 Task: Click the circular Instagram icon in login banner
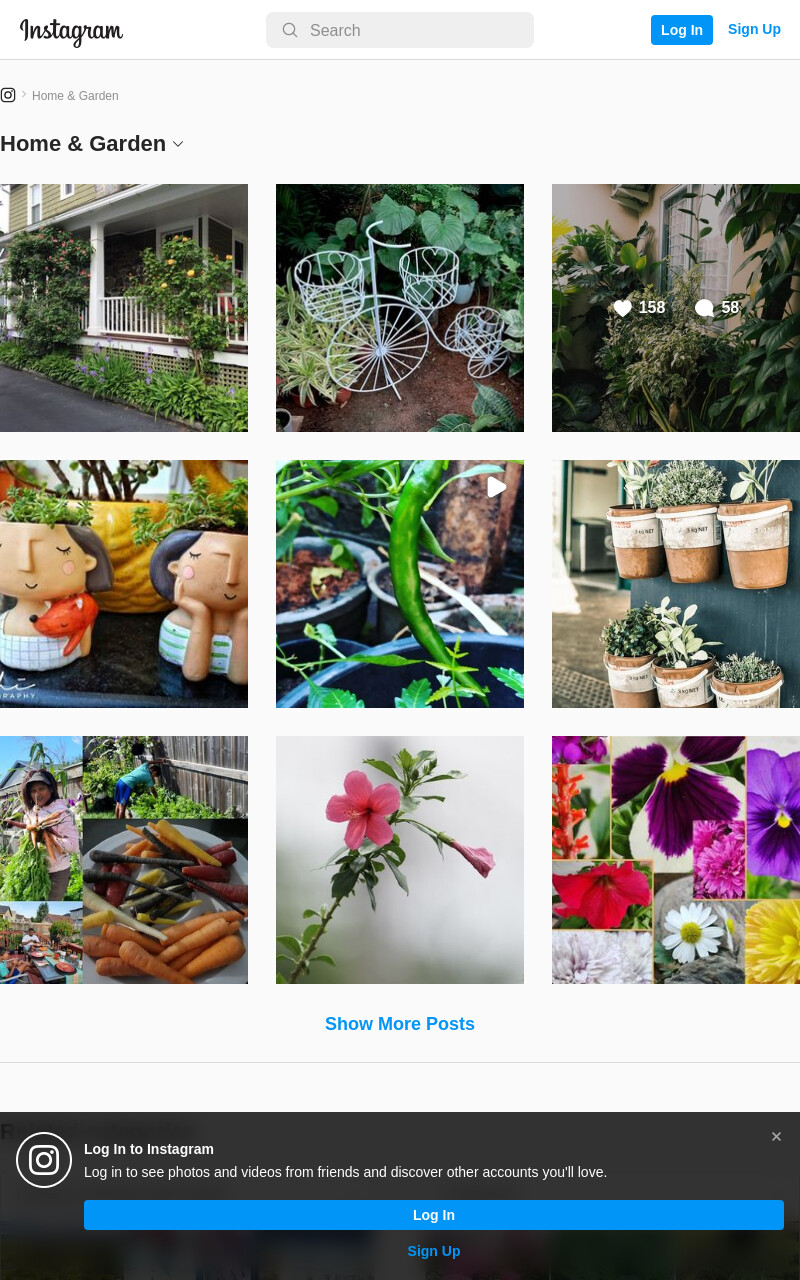[44, 1160]
